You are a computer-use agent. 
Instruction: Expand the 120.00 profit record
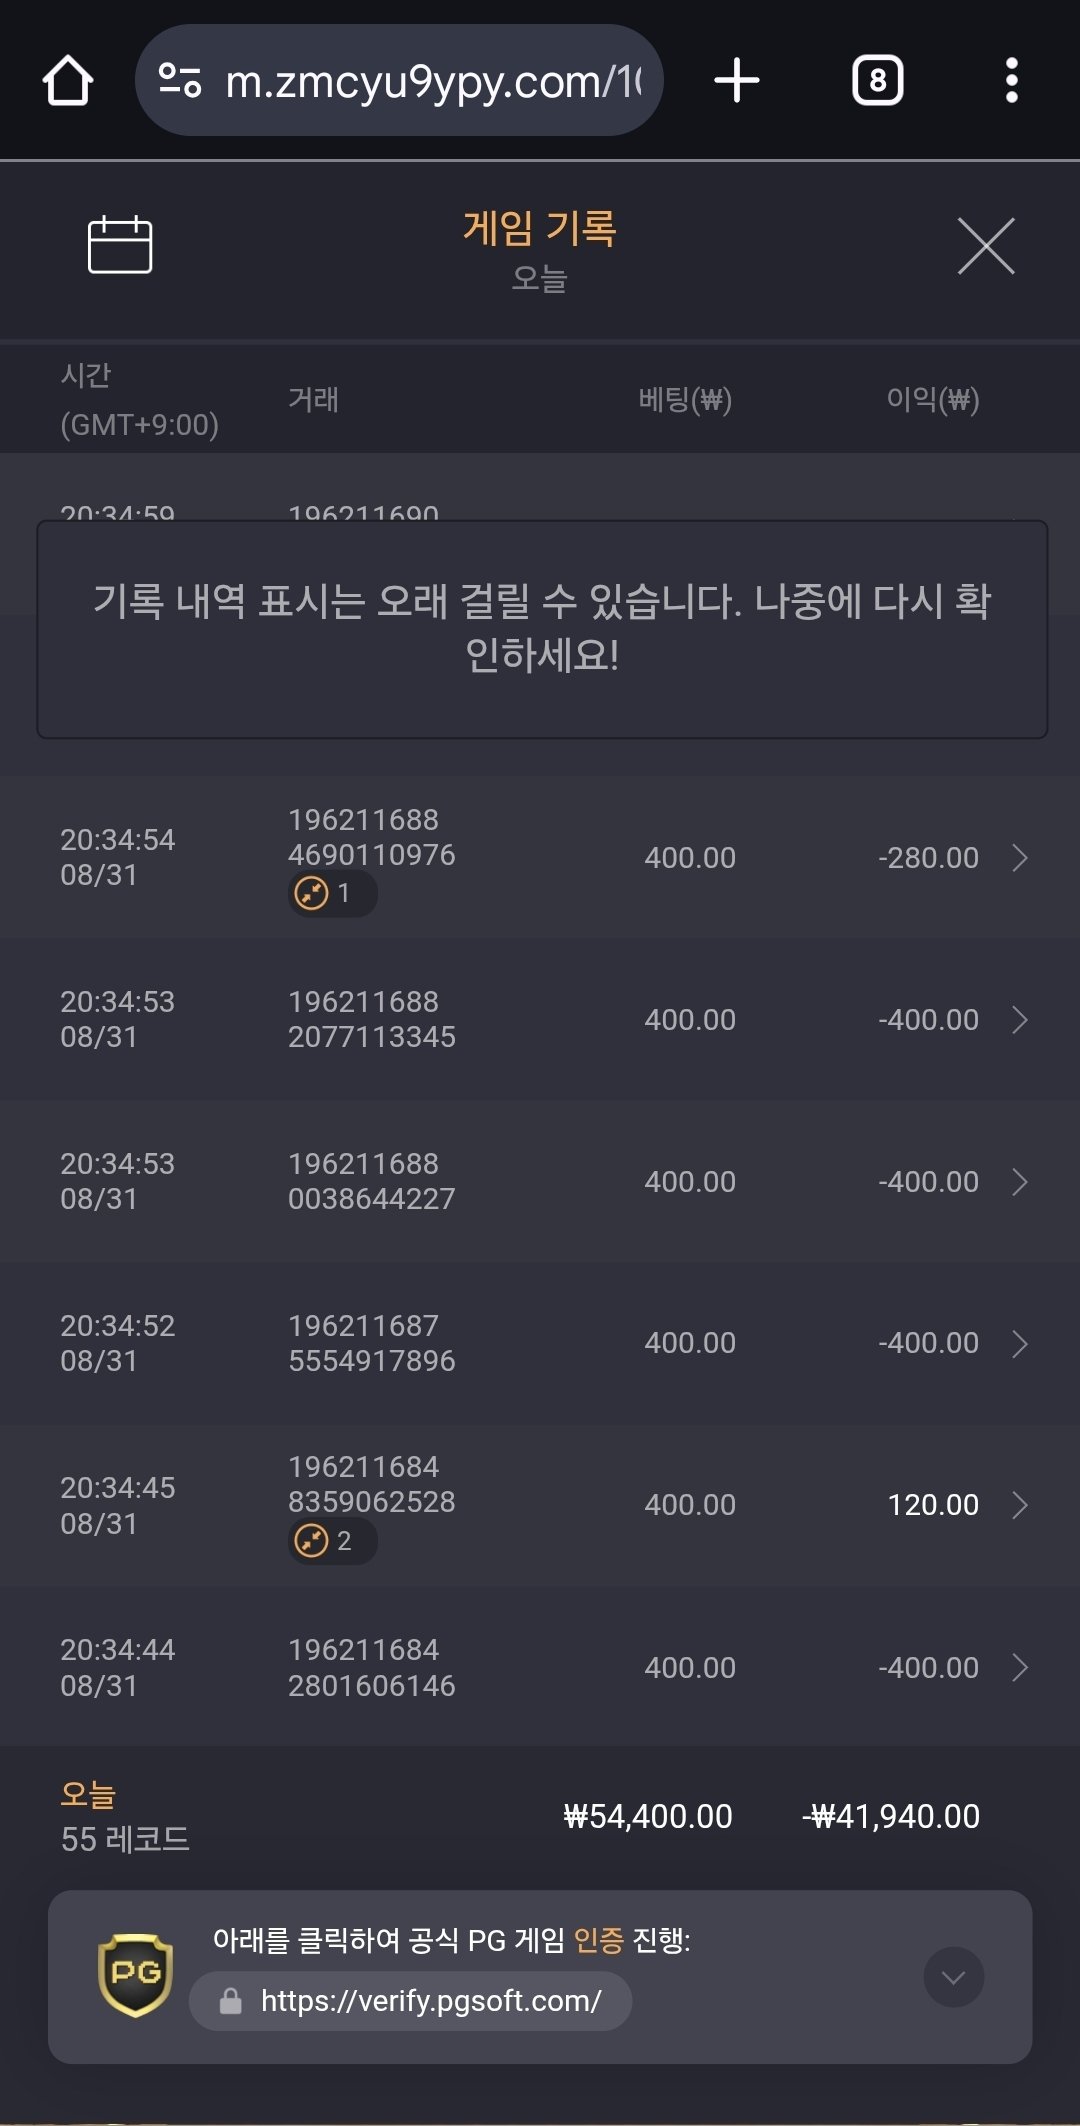1019,1505
